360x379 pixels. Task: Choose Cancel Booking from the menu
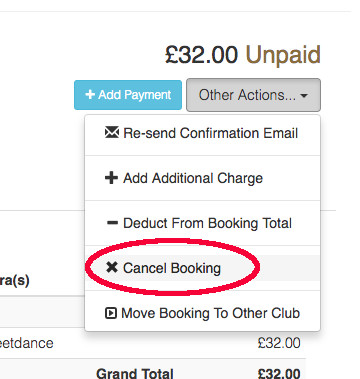(202, 268)
